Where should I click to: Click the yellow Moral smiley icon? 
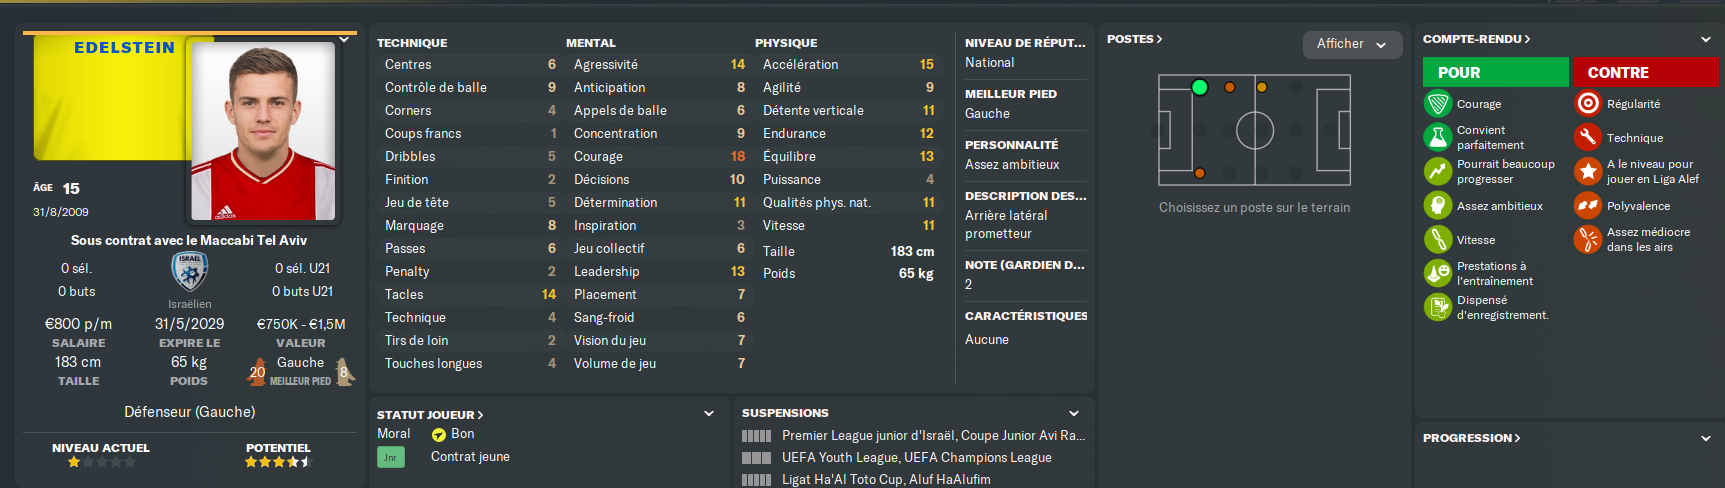coord(438,435)
